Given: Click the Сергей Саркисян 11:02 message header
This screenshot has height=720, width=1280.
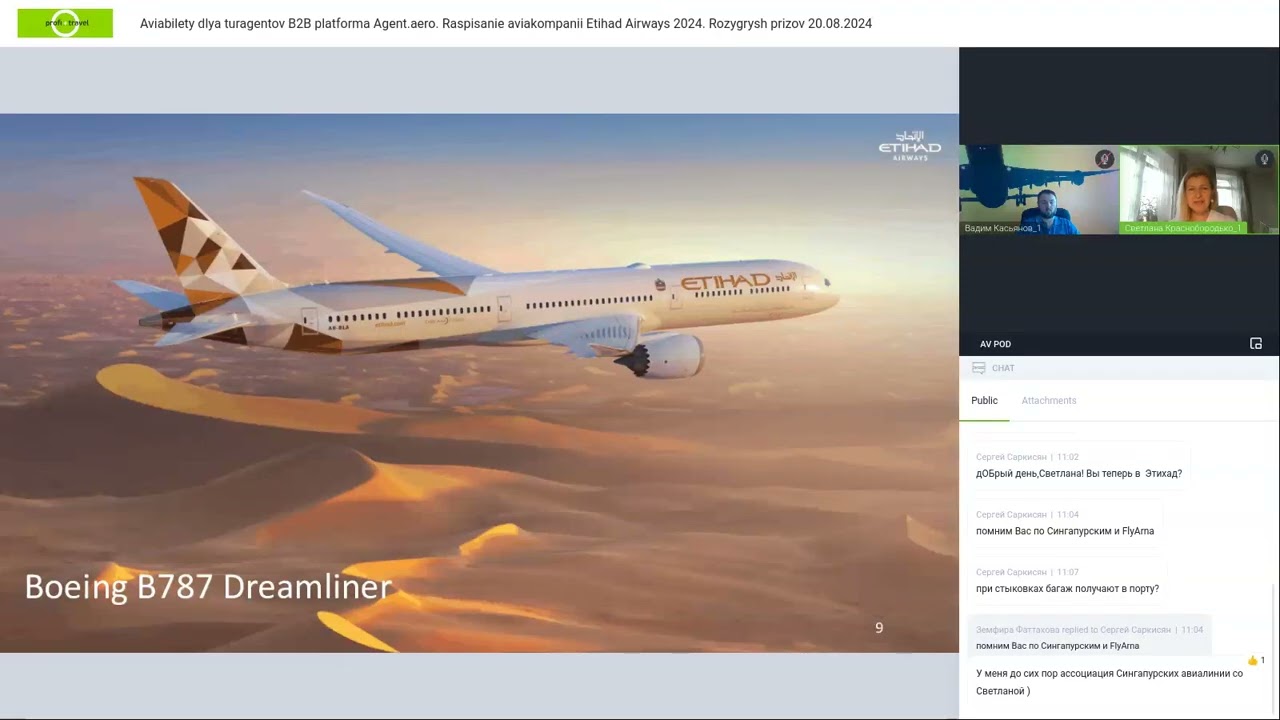Looking at the screenshot, I should [x=1027, y=457].
